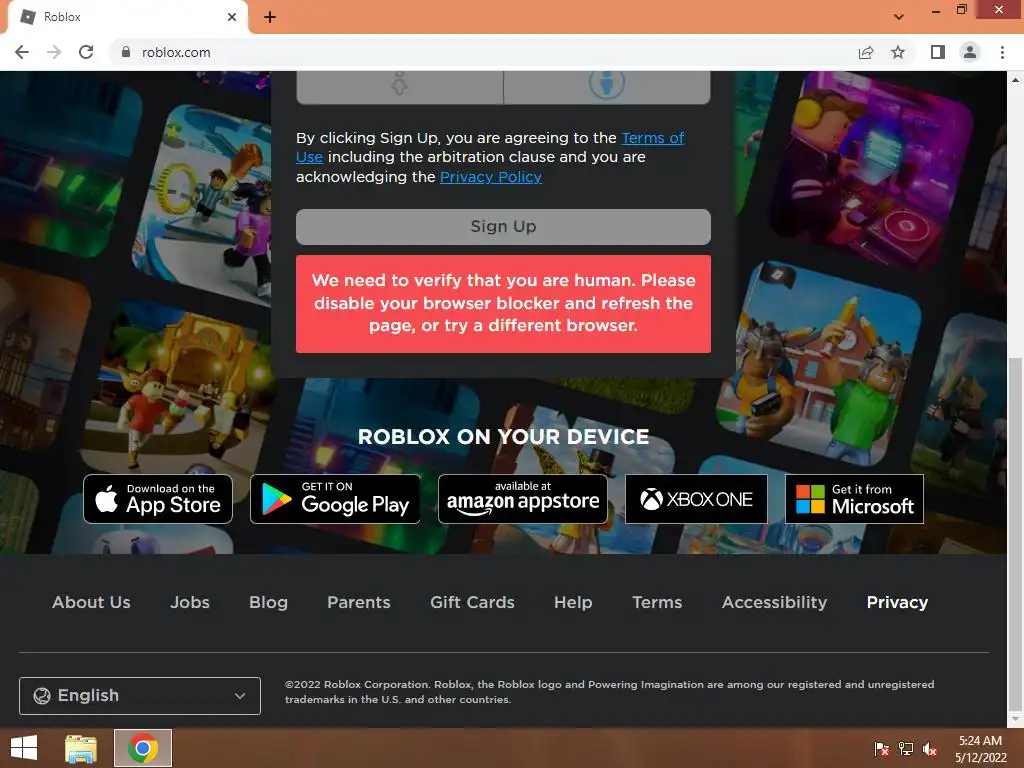Click the browser Back arrow
The image size is (1024, 768).
pyautogui.click(x=22, y=52)
